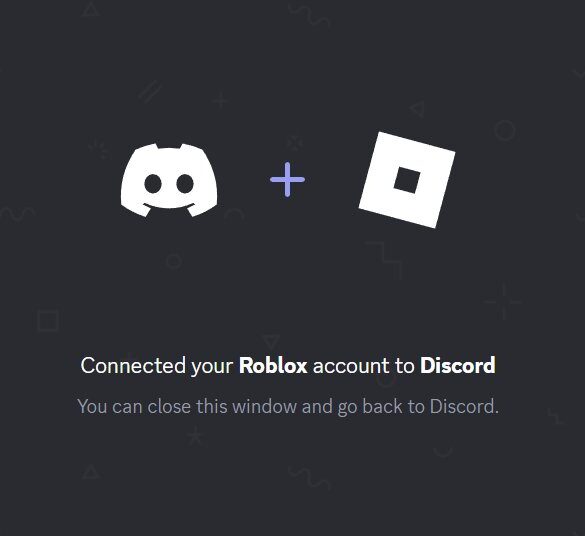Click "go back to Discord" text
Viewport: 585px width, 536px height.
(x=418, y=407)
